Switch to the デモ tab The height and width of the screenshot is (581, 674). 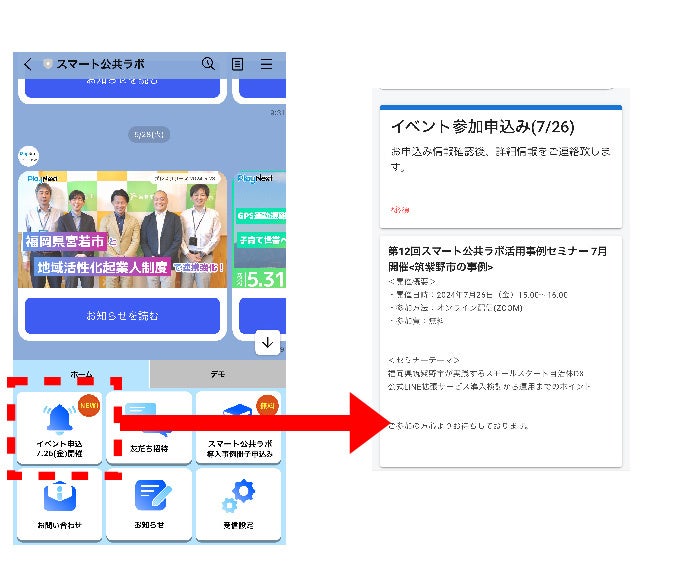click(218, 374)
